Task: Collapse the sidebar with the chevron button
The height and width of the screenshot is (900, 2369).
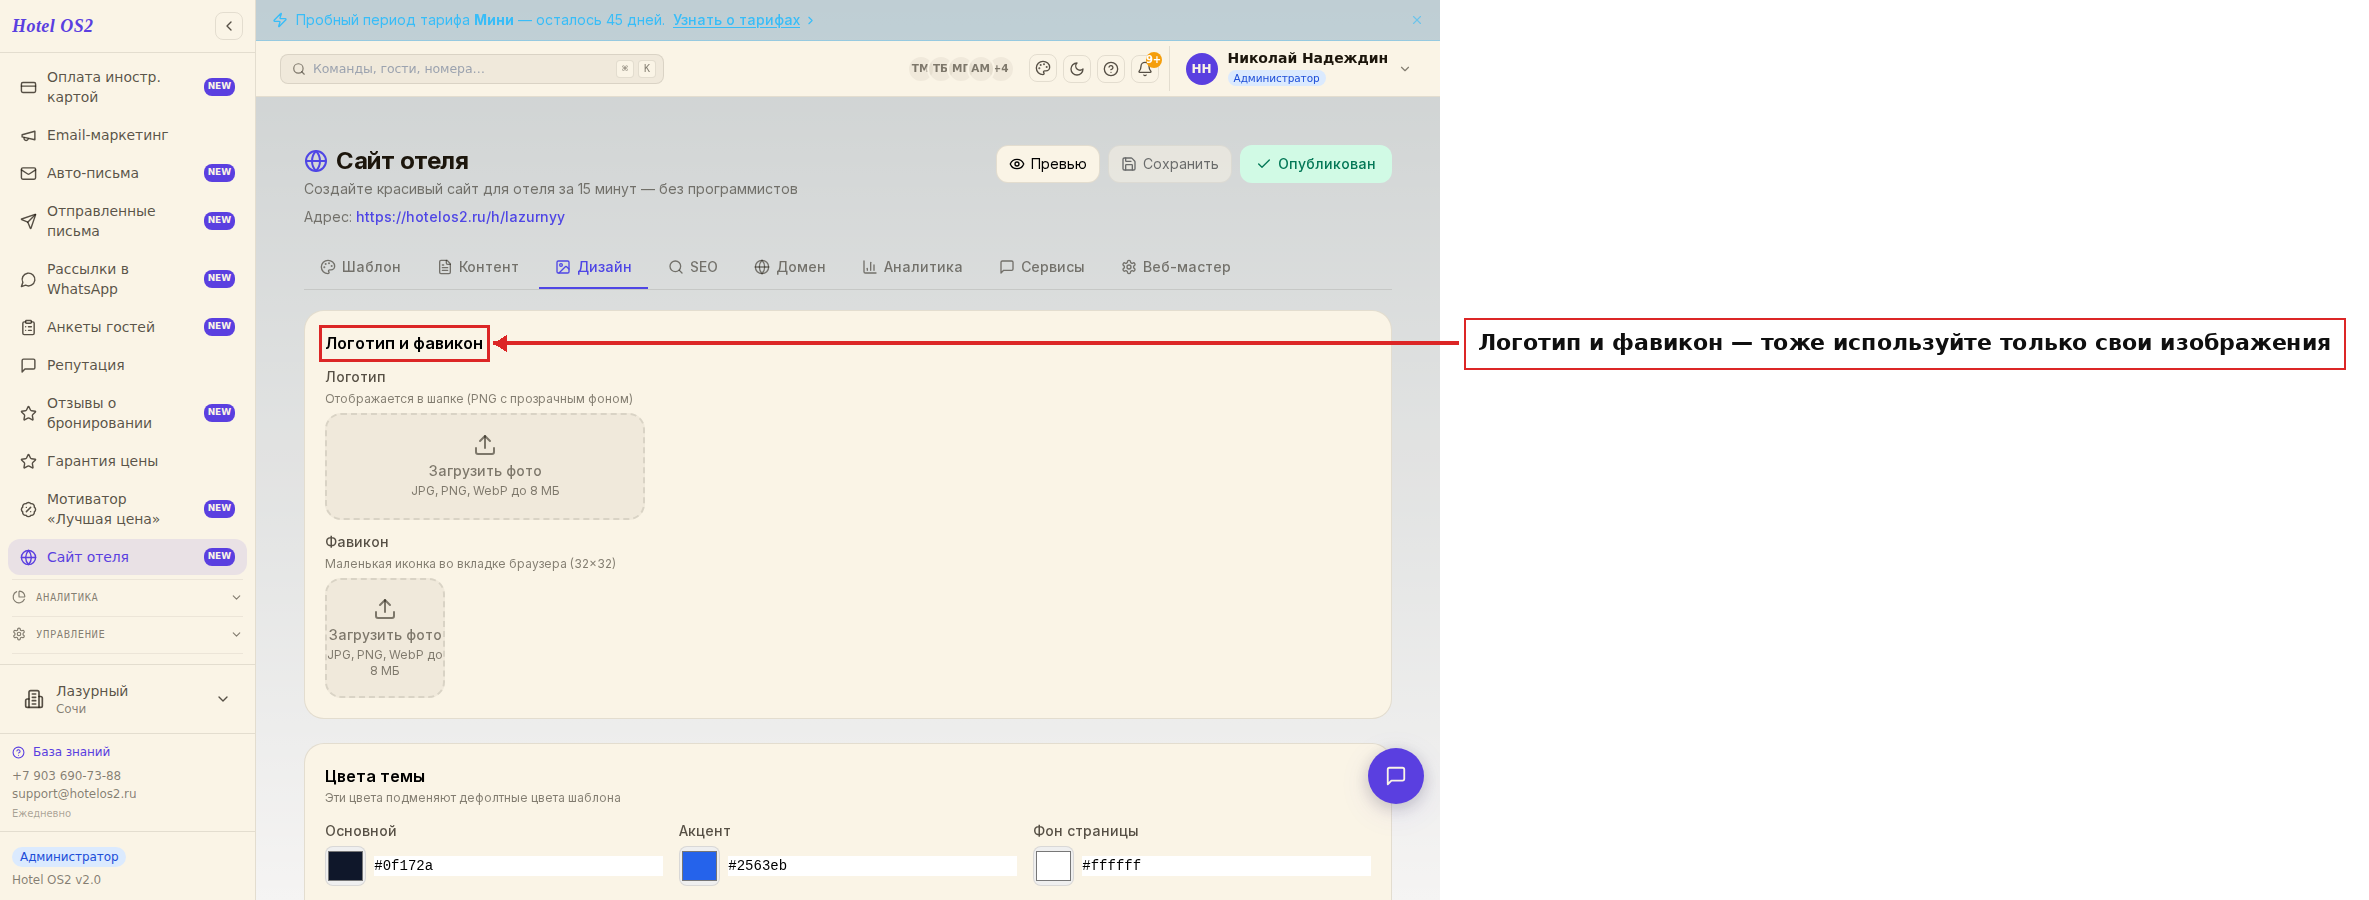Action: click(x=229, y=26)
